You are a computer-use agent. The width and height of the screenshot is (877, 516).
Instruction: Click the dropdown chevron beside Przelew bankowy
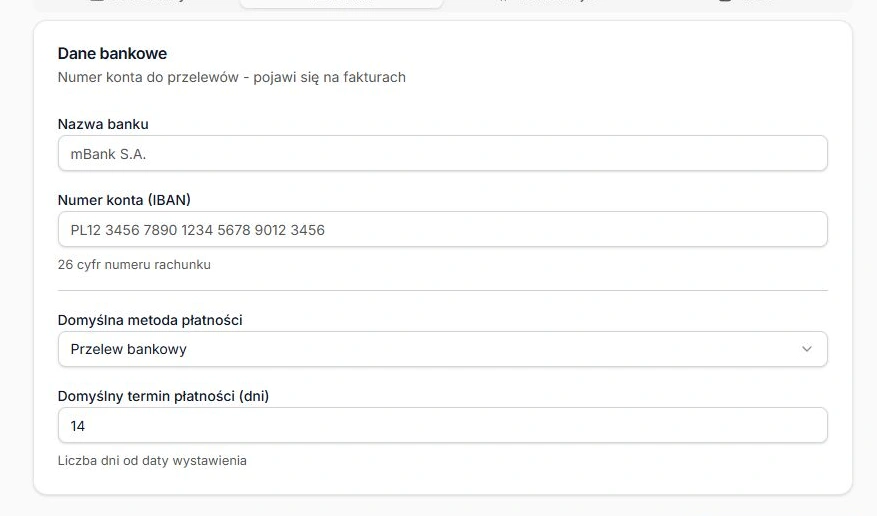click(807, 349)
